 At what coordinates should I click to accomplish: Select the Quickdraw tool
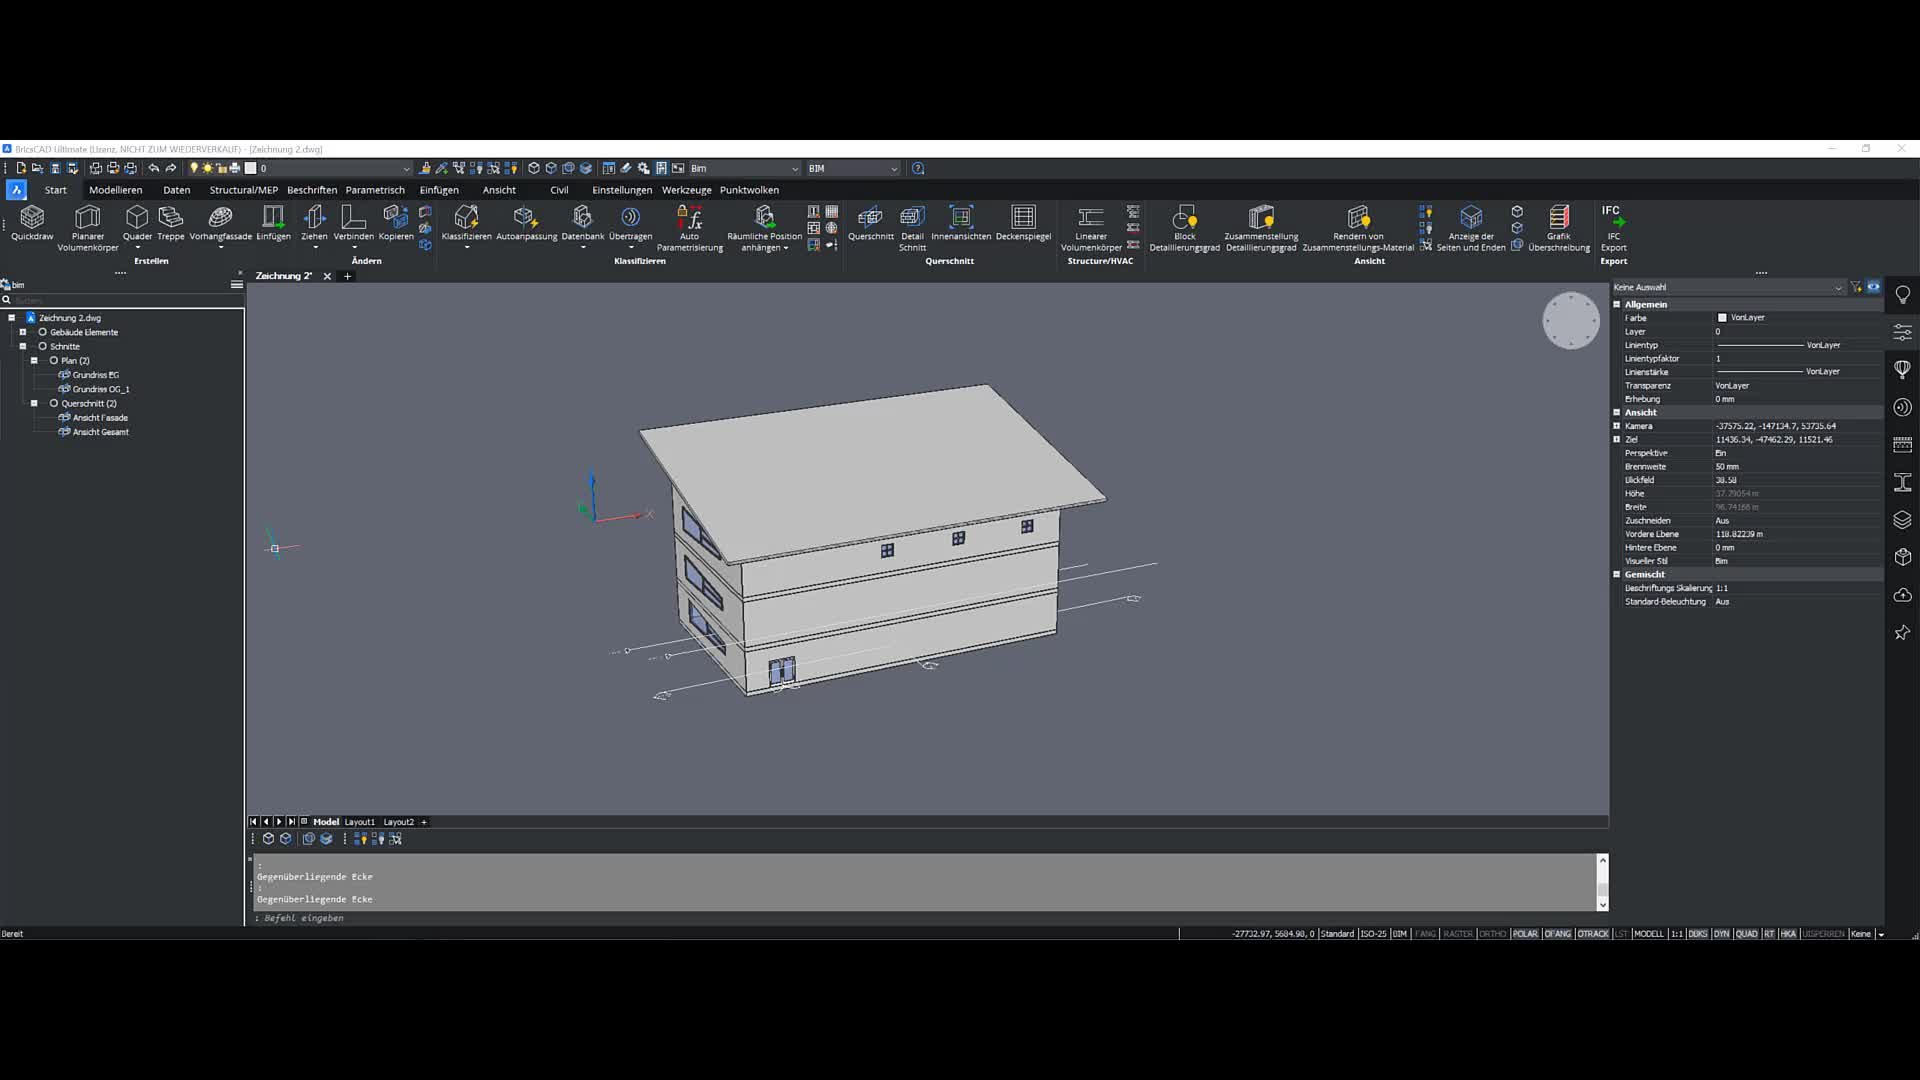point(32,223)
